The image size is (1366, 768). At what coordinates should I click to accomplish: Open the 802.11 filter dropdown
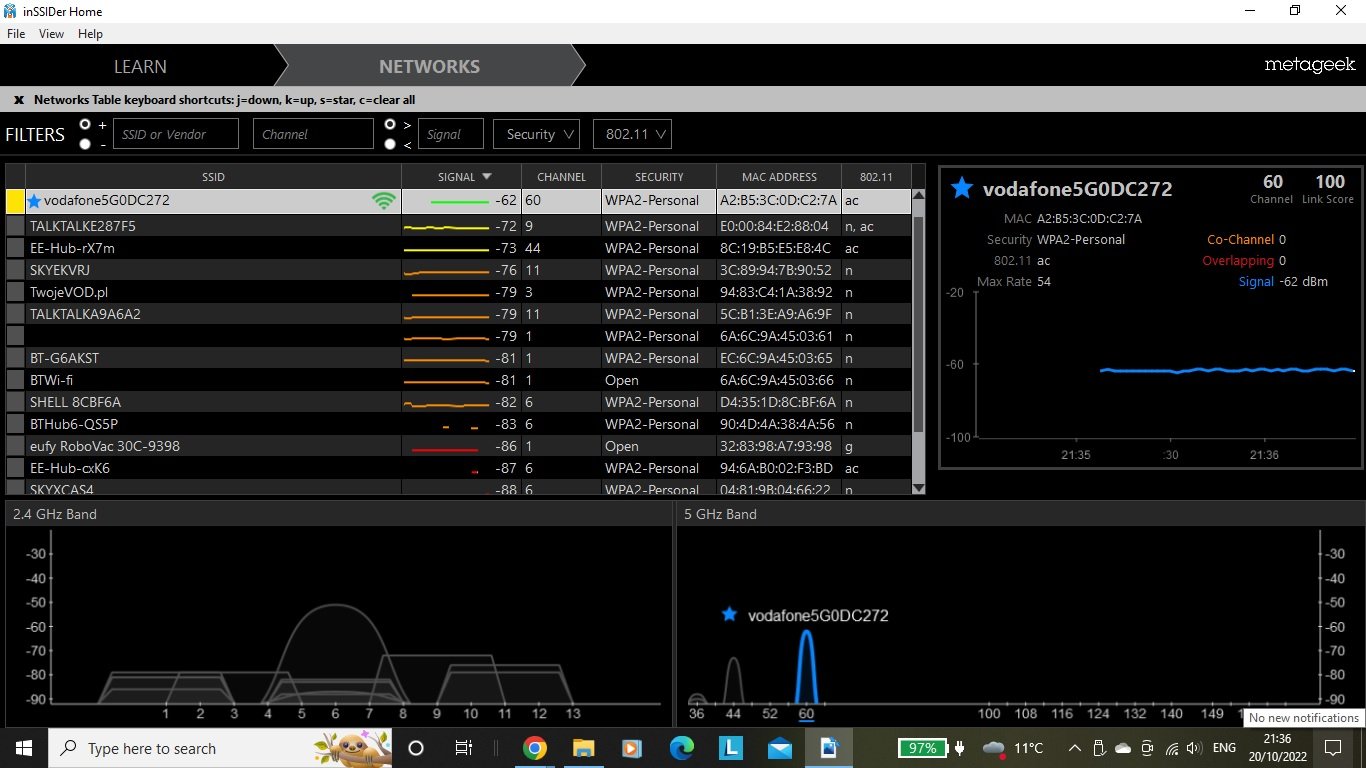(631, 134)
